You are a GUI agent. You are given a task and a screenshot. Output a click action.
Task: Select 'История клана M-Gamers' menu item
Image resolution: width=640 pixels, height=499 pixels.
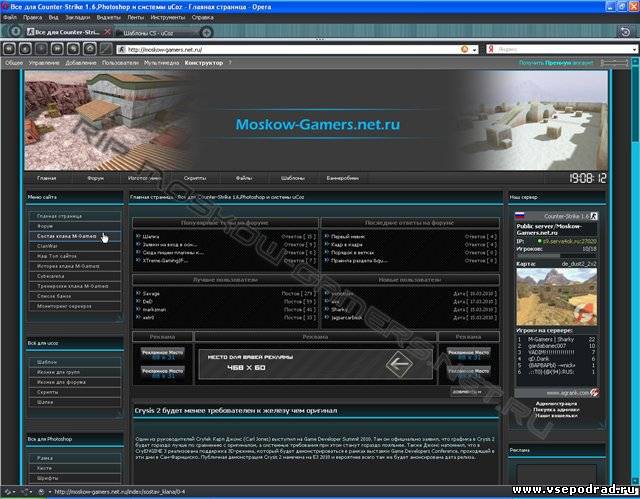75,266
